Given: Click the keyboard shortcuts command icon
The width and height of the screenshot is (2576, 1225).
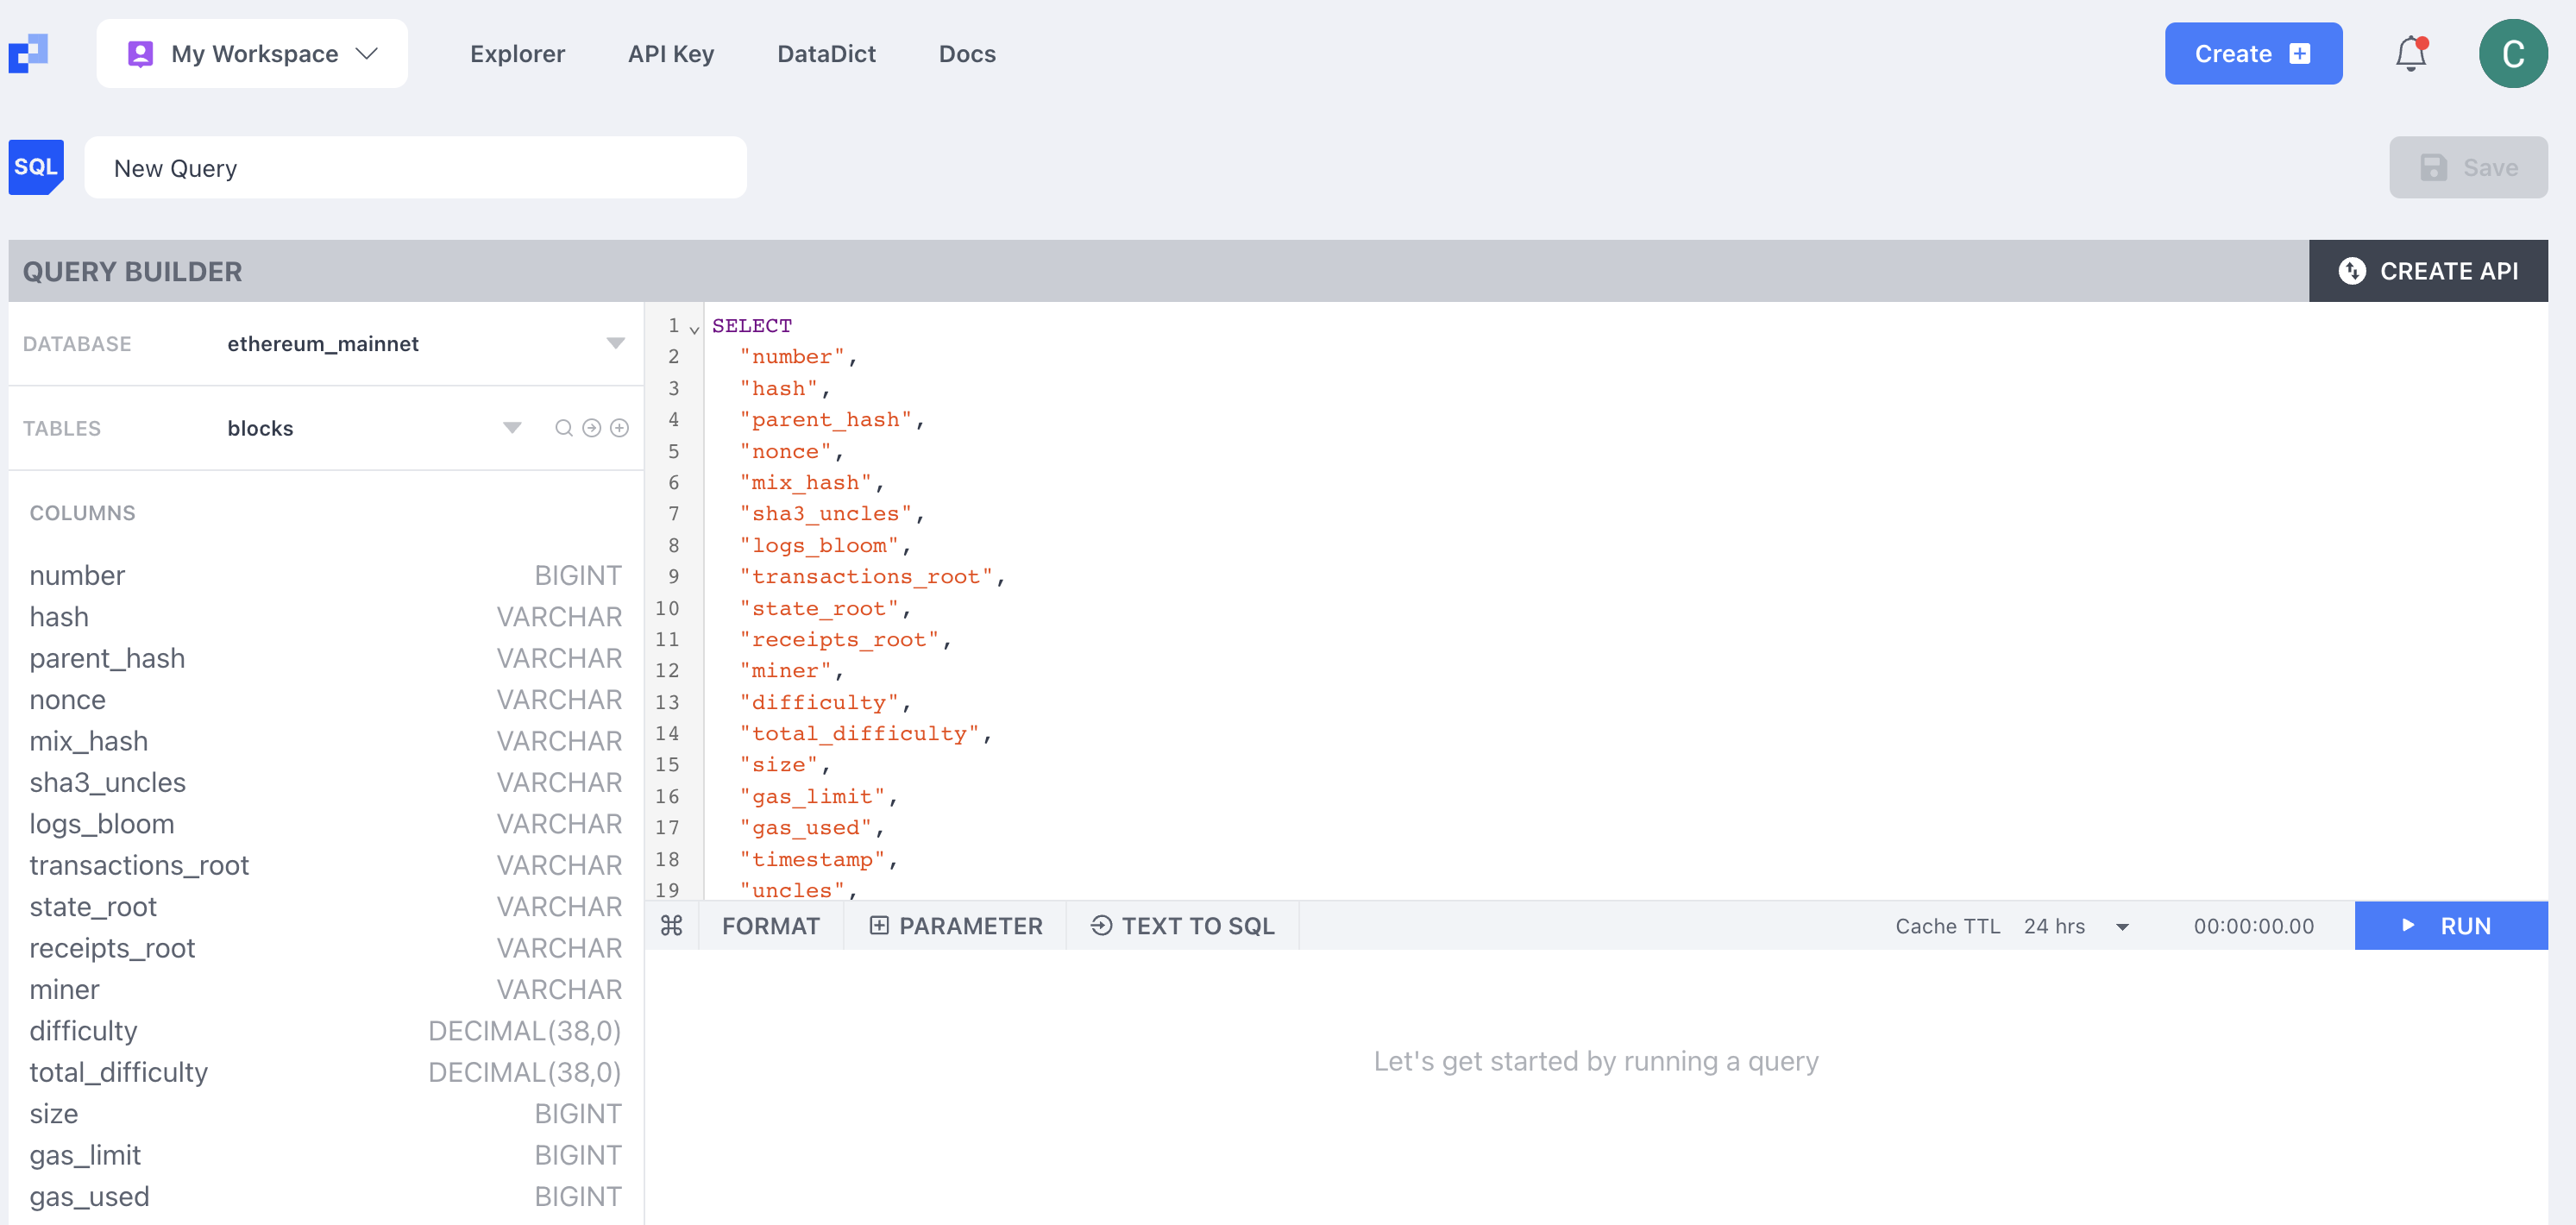Looking at the screenshot, I should click(x=672, y=926).
